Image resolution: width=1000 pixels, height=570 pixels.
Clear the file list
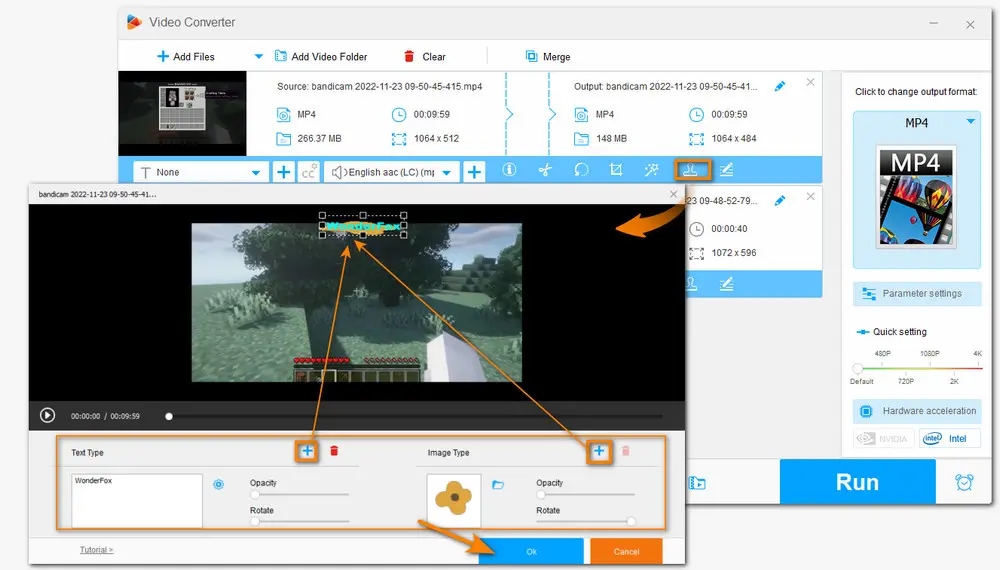pos(425,57)
